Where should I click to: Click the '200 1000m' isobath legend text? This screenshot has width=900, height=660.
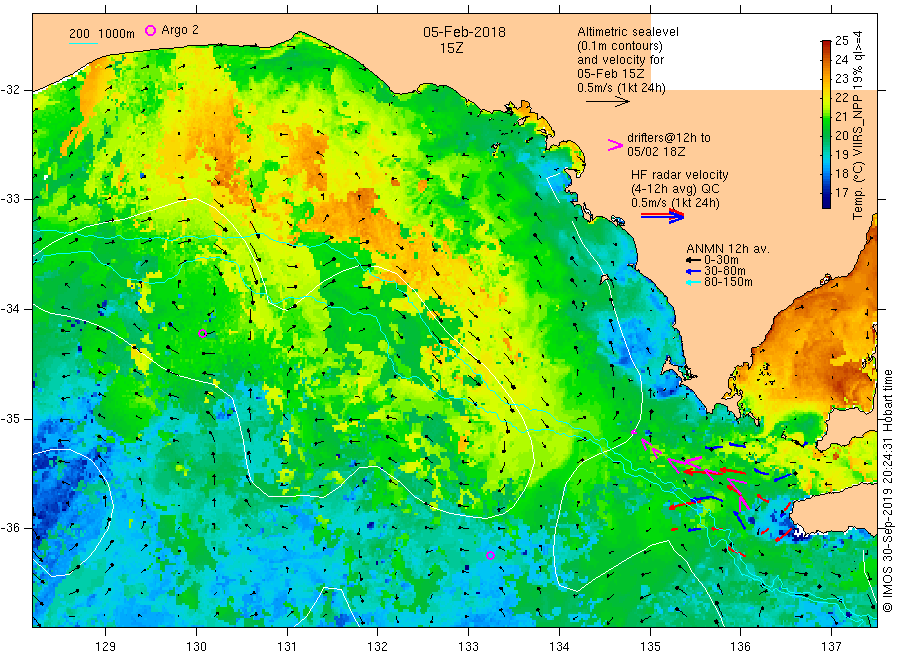point(102,34)
